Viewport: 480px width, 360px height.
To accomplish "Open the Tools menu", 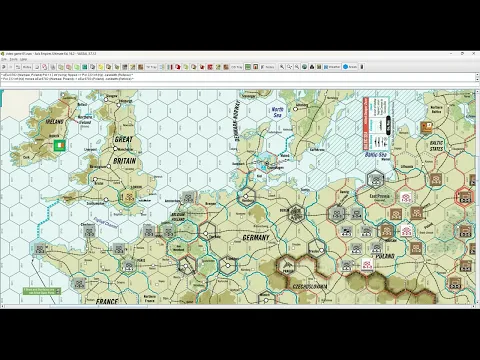I will [13, 59].
